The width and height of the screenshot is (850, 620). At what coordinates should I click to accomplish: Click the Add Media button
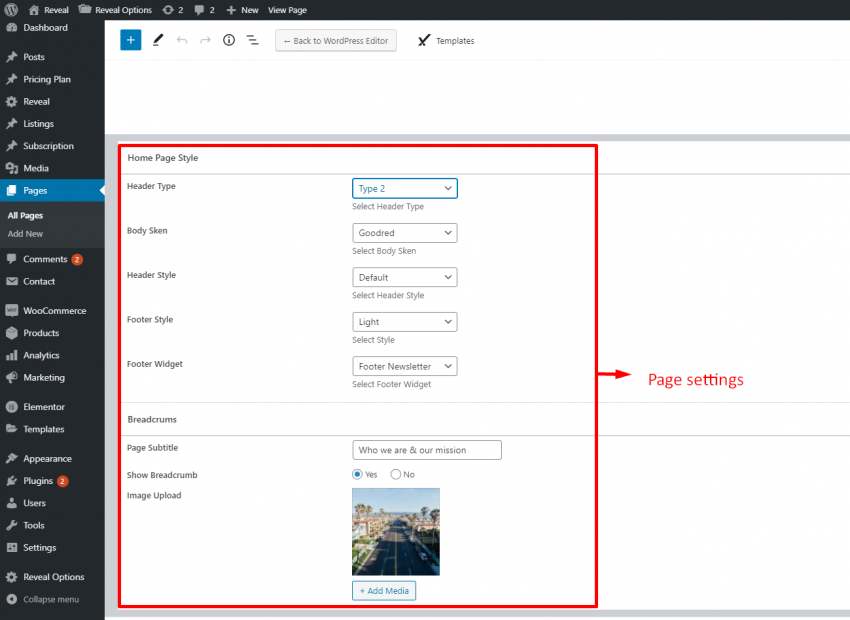click(384, 591)
